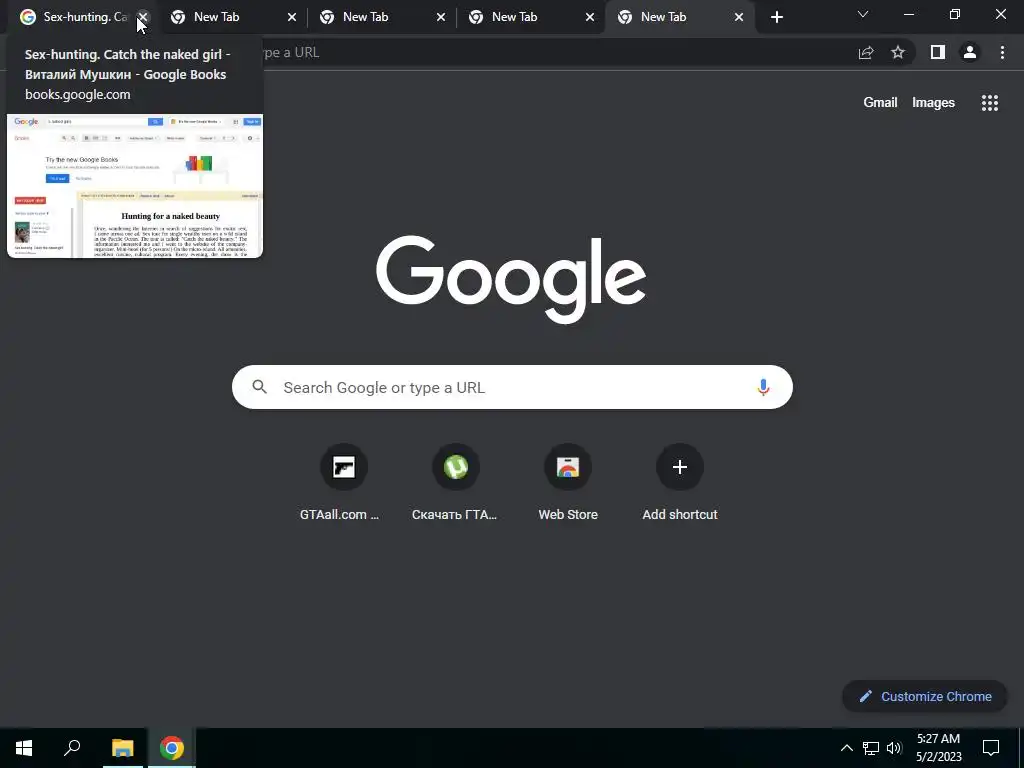Expand the search tabs chevron

(863, 14)
